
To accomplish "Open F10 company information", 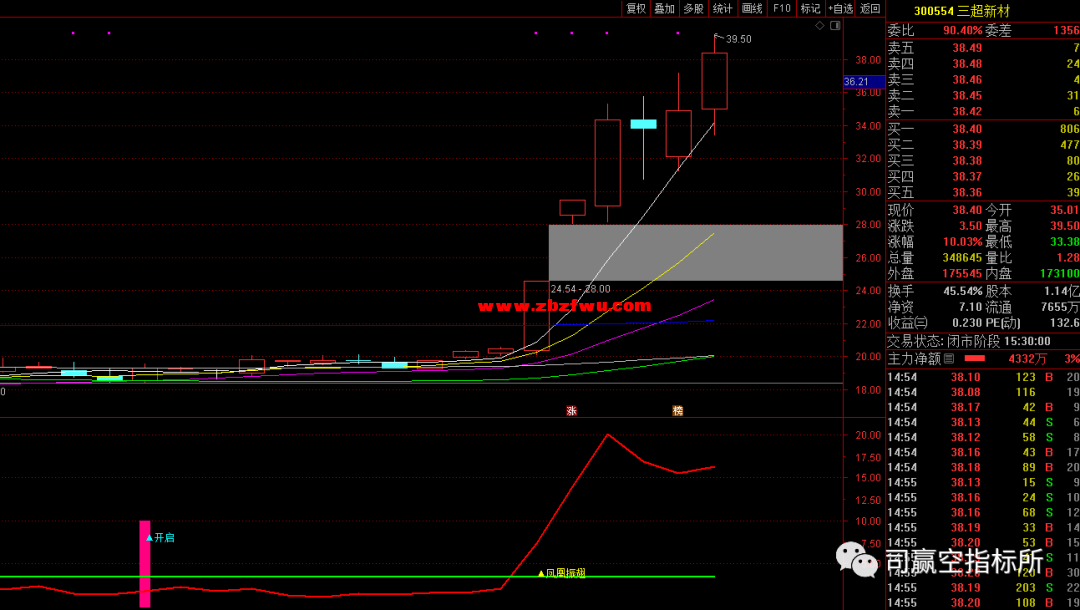I will [x=781, y=8].
